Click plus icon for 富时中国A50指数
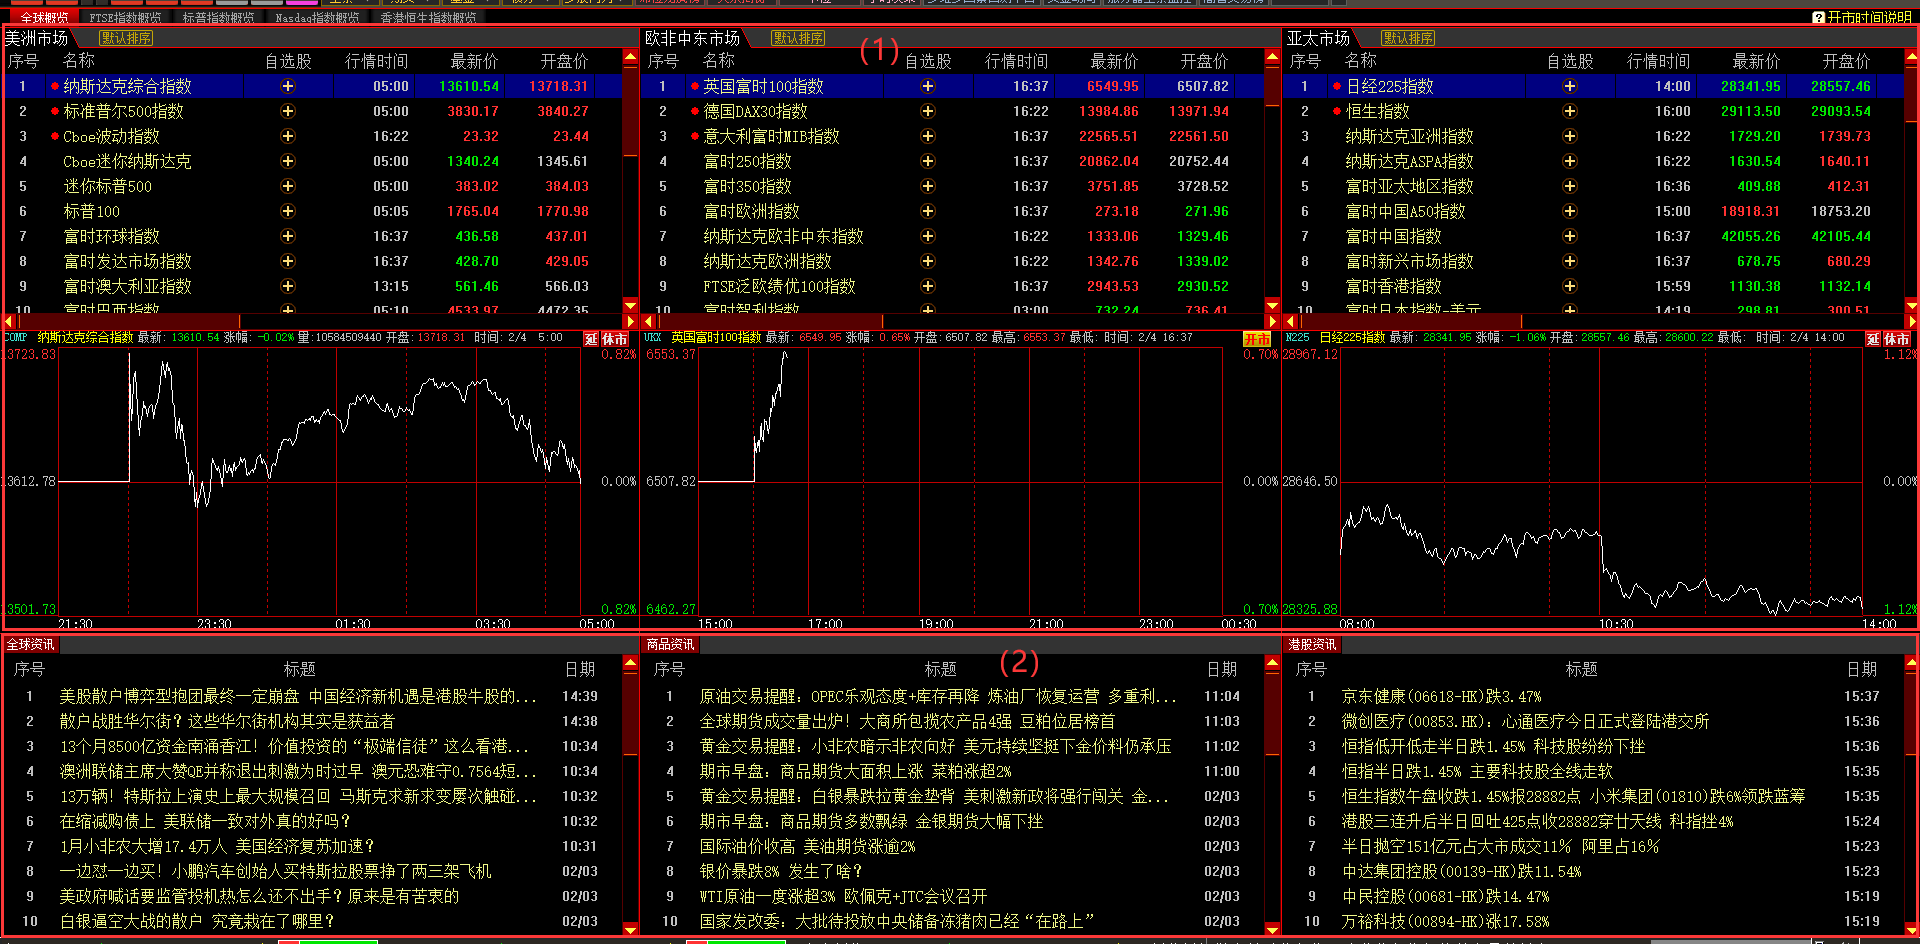1920x944 pixels. (x=1570, y=211)
